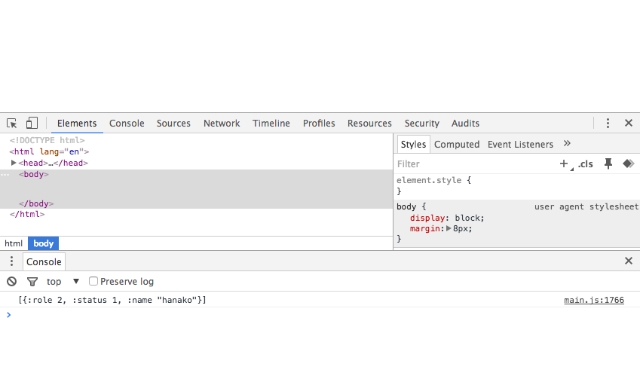Add new style rule plus icon
The height and width of the screenshot is (388, 640).
point(564,164)
